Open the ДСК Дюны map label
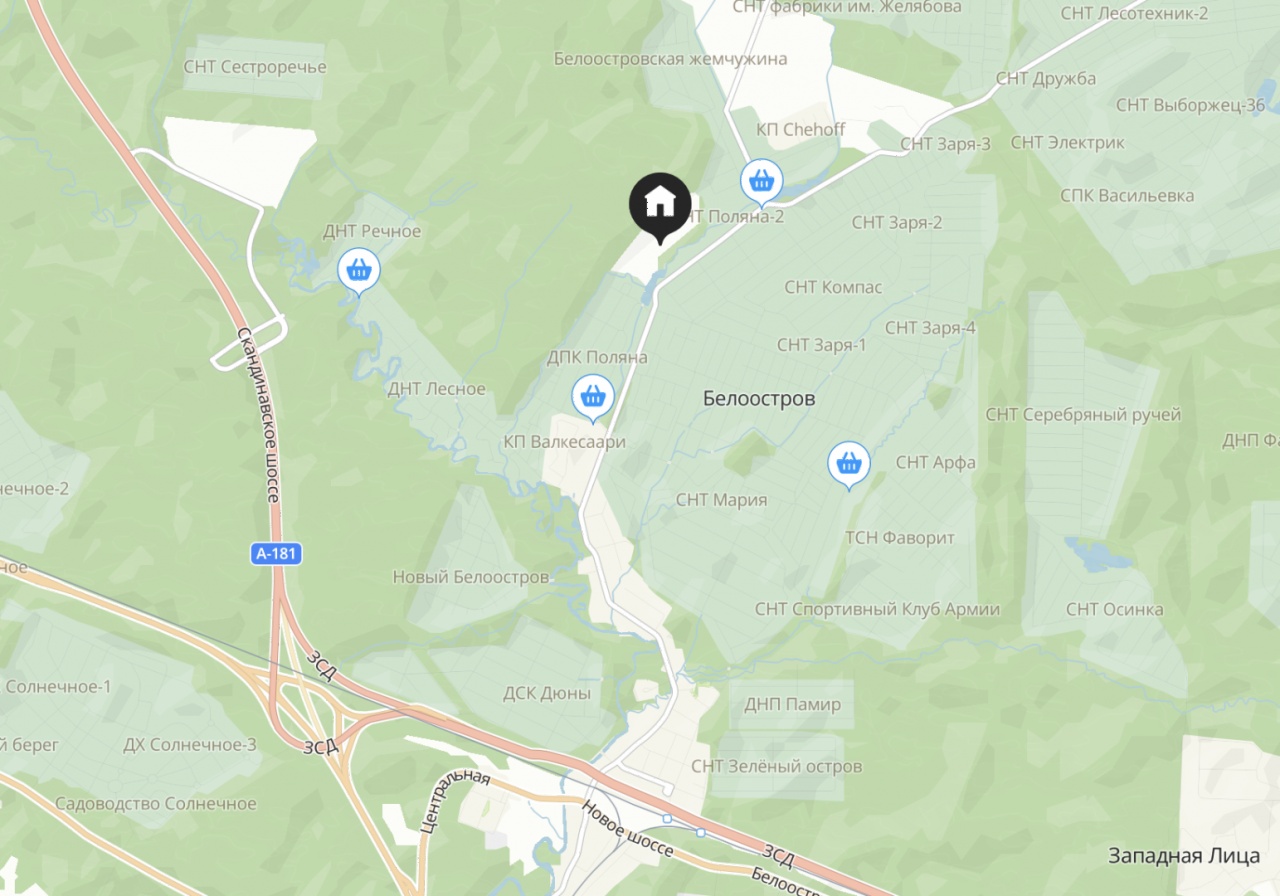 (546, 693)
